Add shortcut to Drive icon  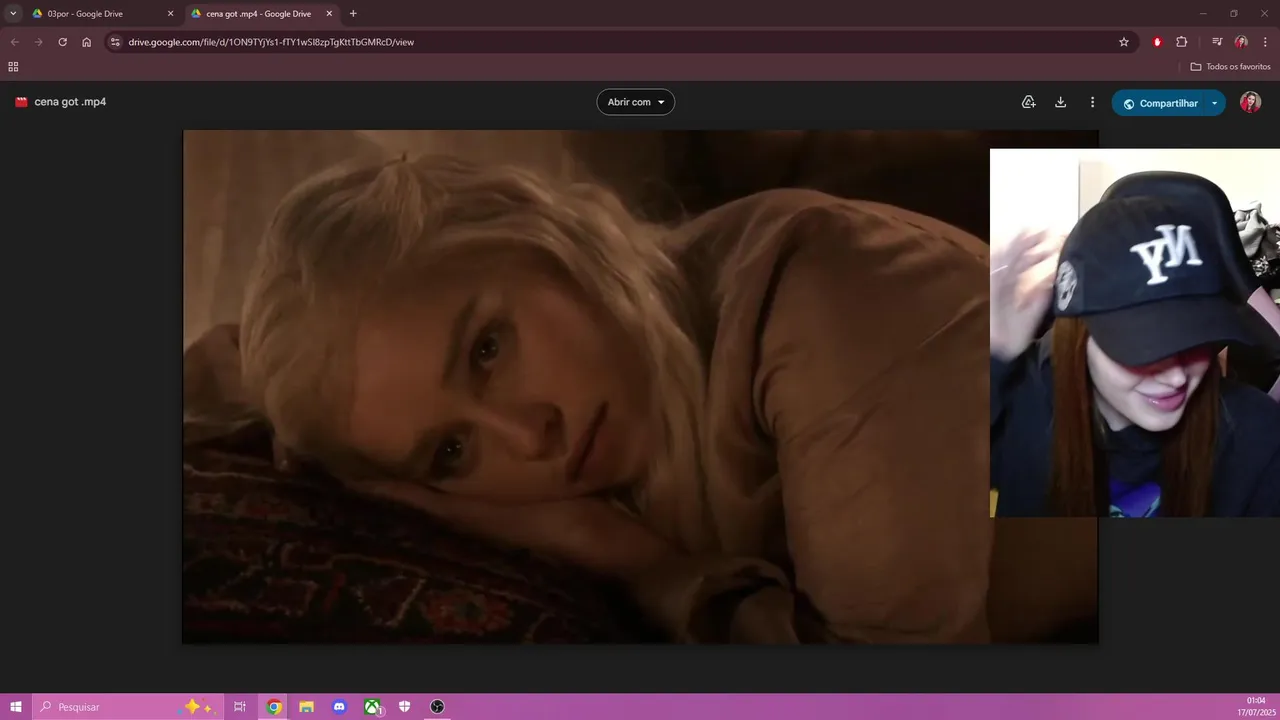pyautogui.click(x=1028, y=102)
